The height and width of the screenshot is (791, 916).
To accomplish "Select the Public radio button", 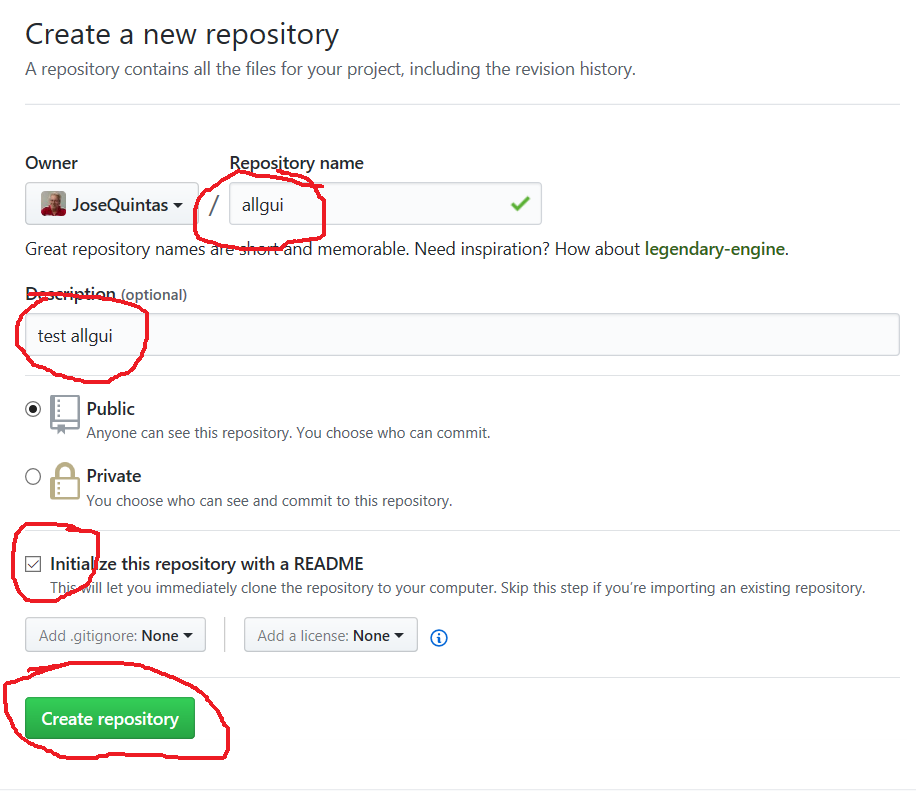I will [x=33, y=409].
